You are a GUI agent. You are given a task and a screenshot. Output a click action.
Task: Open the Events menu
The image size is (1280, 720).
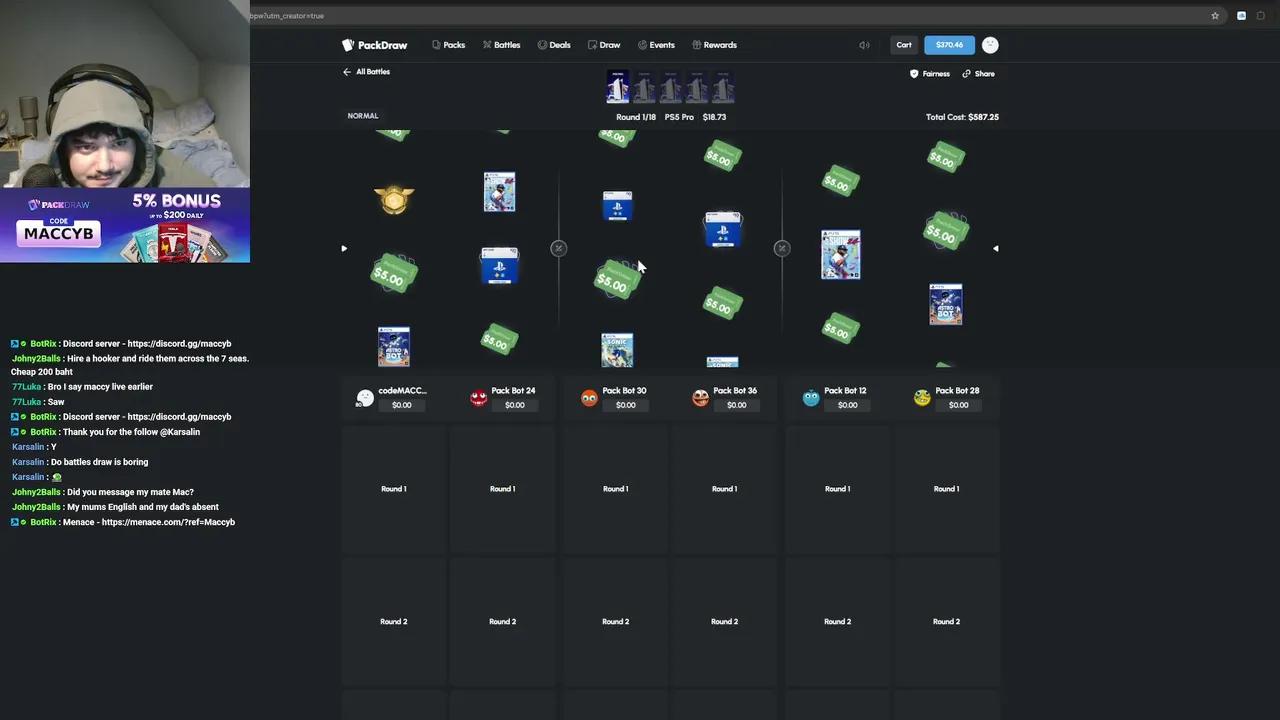click(656, 45)
